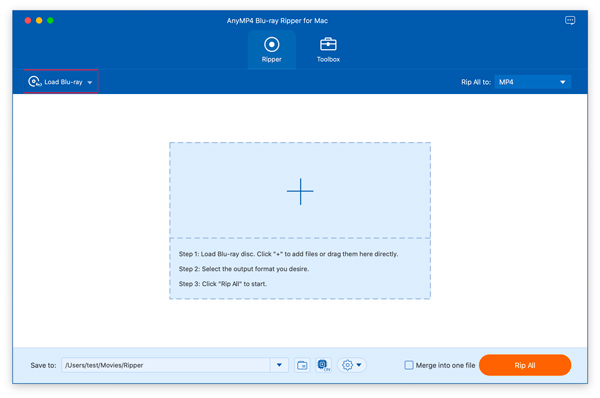Click the Step 3 Rip All instruction text
The width and height of the screenshot is (600, 398).
223,284
